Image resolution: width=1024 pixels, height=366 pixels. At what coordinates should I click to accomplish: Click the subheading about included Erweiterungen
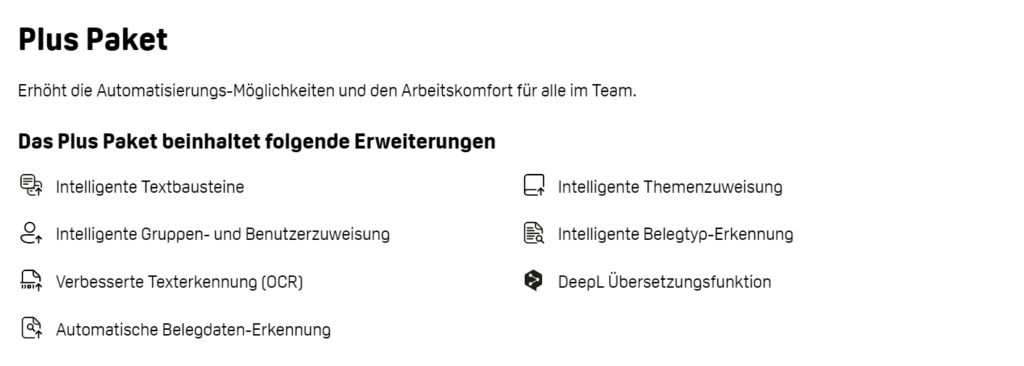257,141
